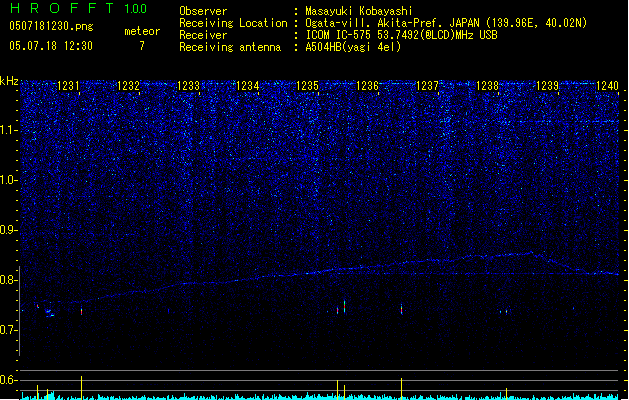Click the 0.9 kHz frequency label
Viewport: 629px width, 400px height.
point(8,230)
